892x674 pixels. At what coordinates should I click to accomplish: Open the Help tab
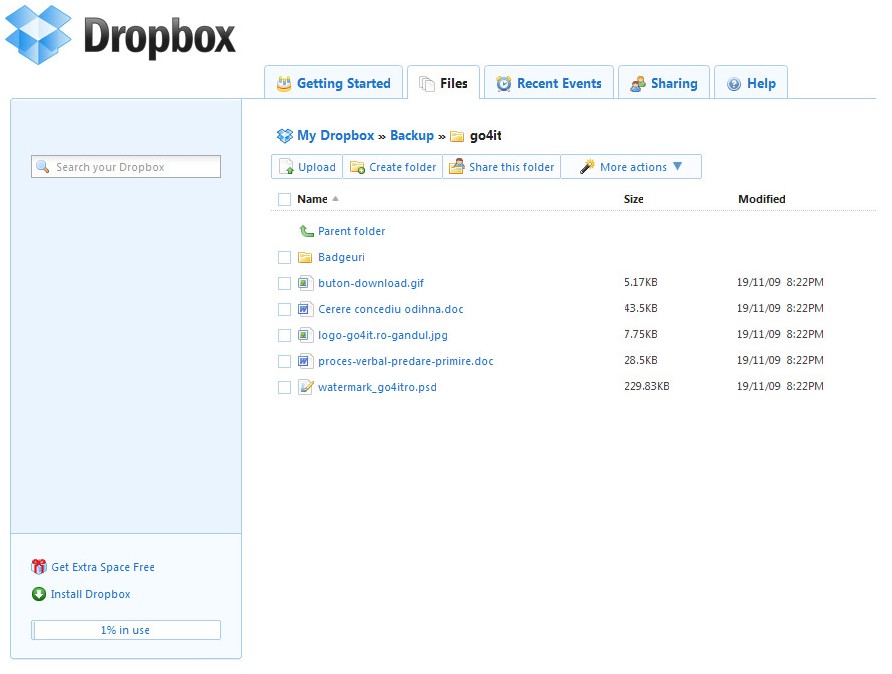[x=751, y=82]
